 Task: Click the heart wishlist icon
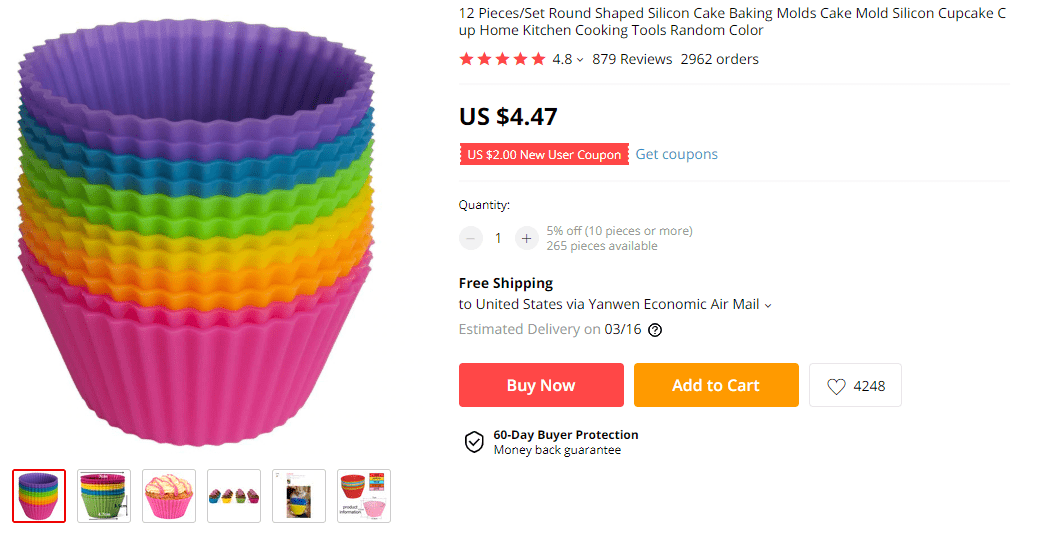coord(836,386)
